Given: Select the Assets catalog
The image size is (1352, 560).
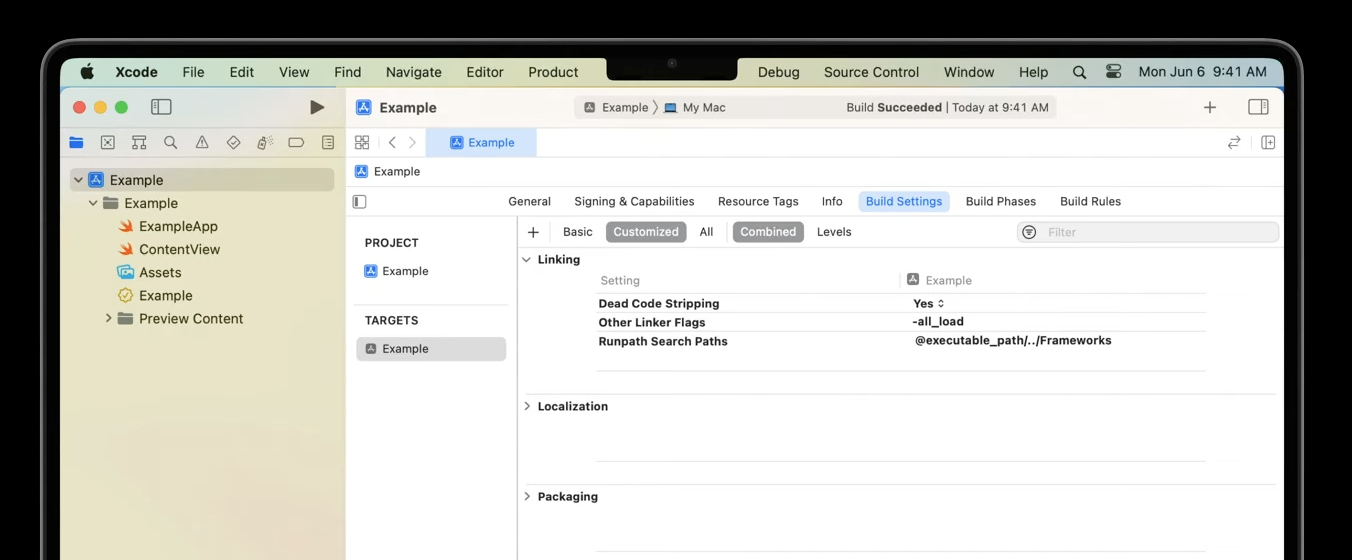Looking at the screenshot, I should (x=150, y=272).
